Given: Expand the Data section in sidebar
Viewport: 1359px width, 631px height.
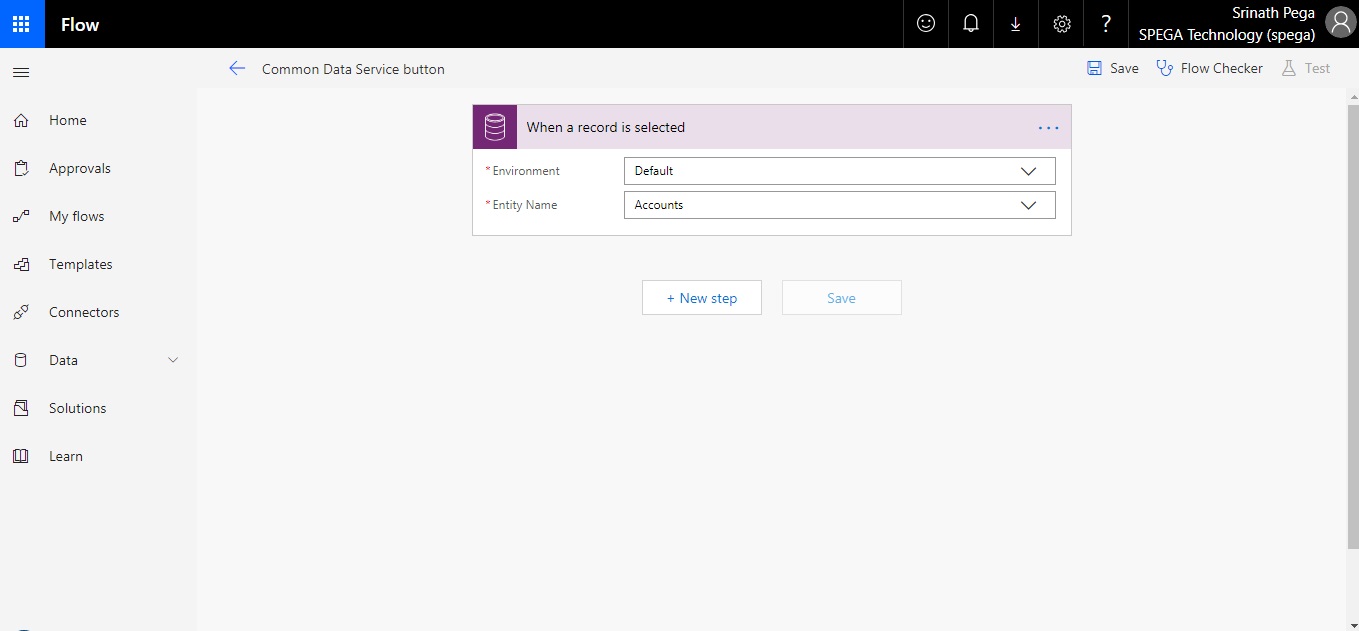Looking at the screenshot, I should click(172, 360).
